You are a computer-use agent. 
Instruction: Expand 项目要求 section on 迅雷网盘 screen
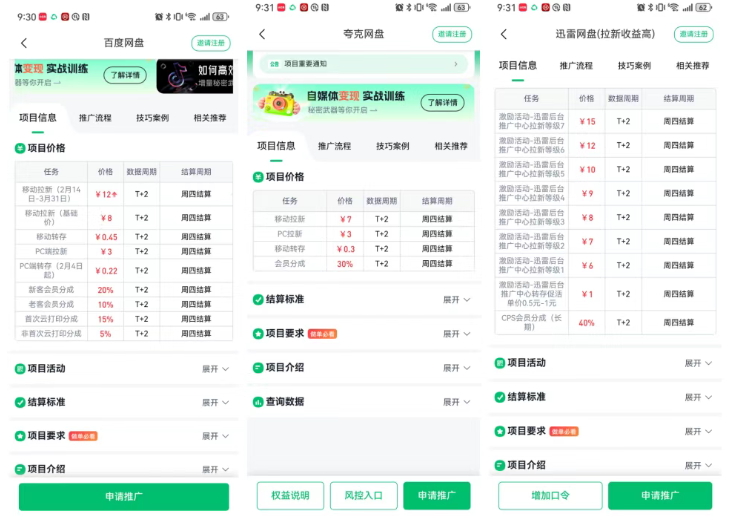(698, 431)
